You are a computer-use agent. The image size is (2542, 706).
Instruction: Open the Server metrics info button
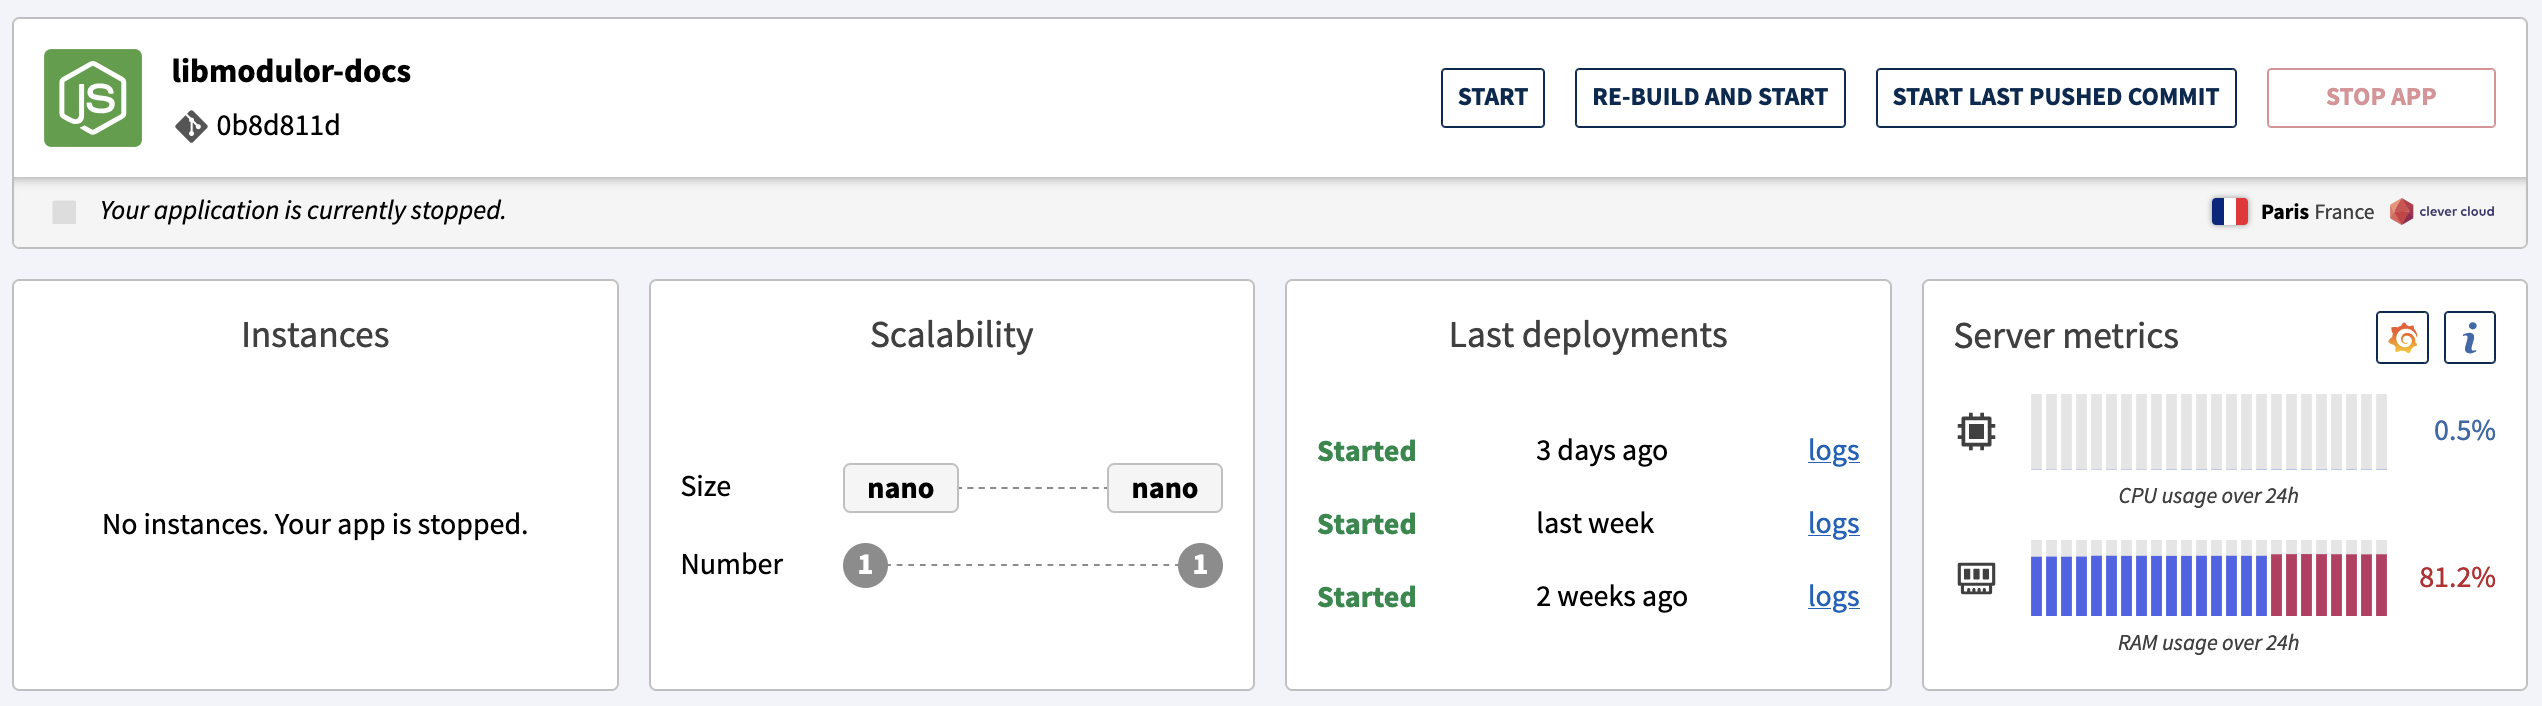point(2469,338)
